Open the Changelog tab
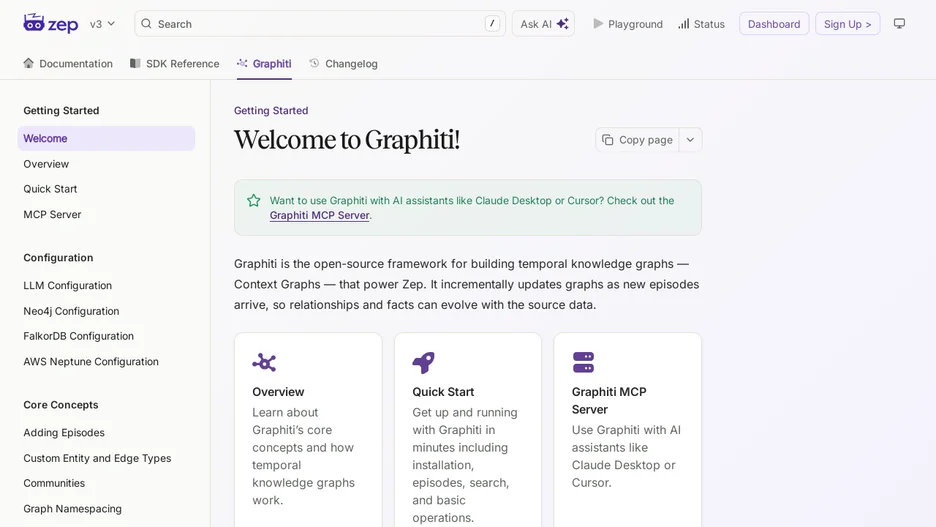936x527 pixels. [x=343, y=63]
